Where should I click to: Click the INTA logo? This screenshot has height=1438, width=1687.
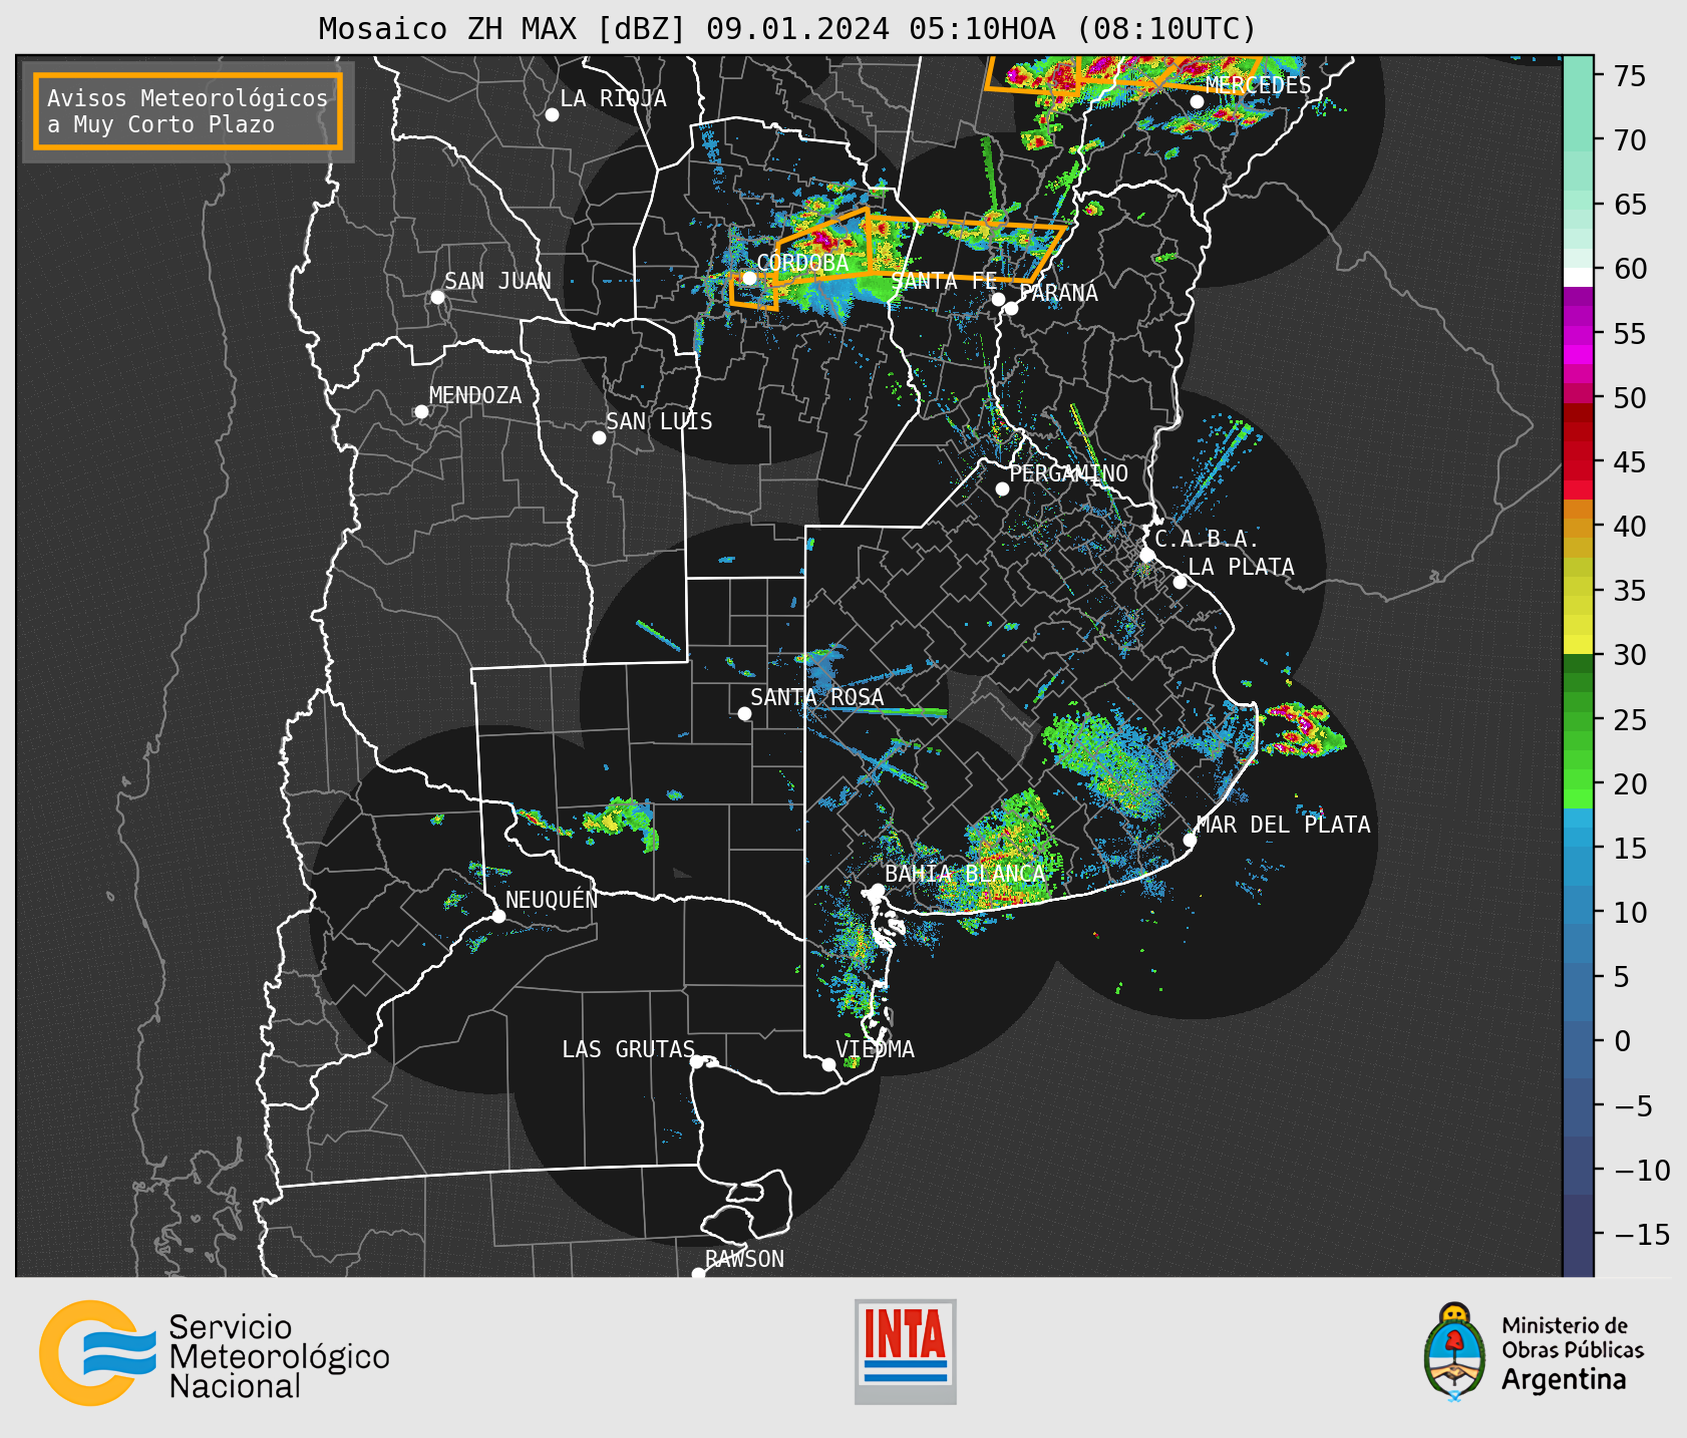pyautogui.click(x=905, y=1351)
